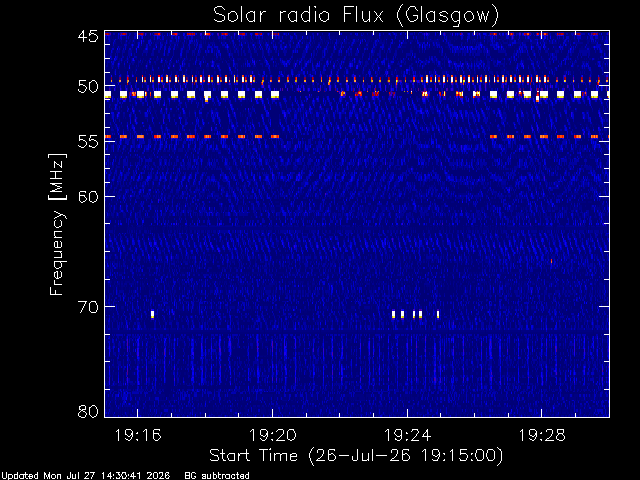Click the 19:20 time axis label
This screenshot has height=480, width=640.
click(273, 435)
